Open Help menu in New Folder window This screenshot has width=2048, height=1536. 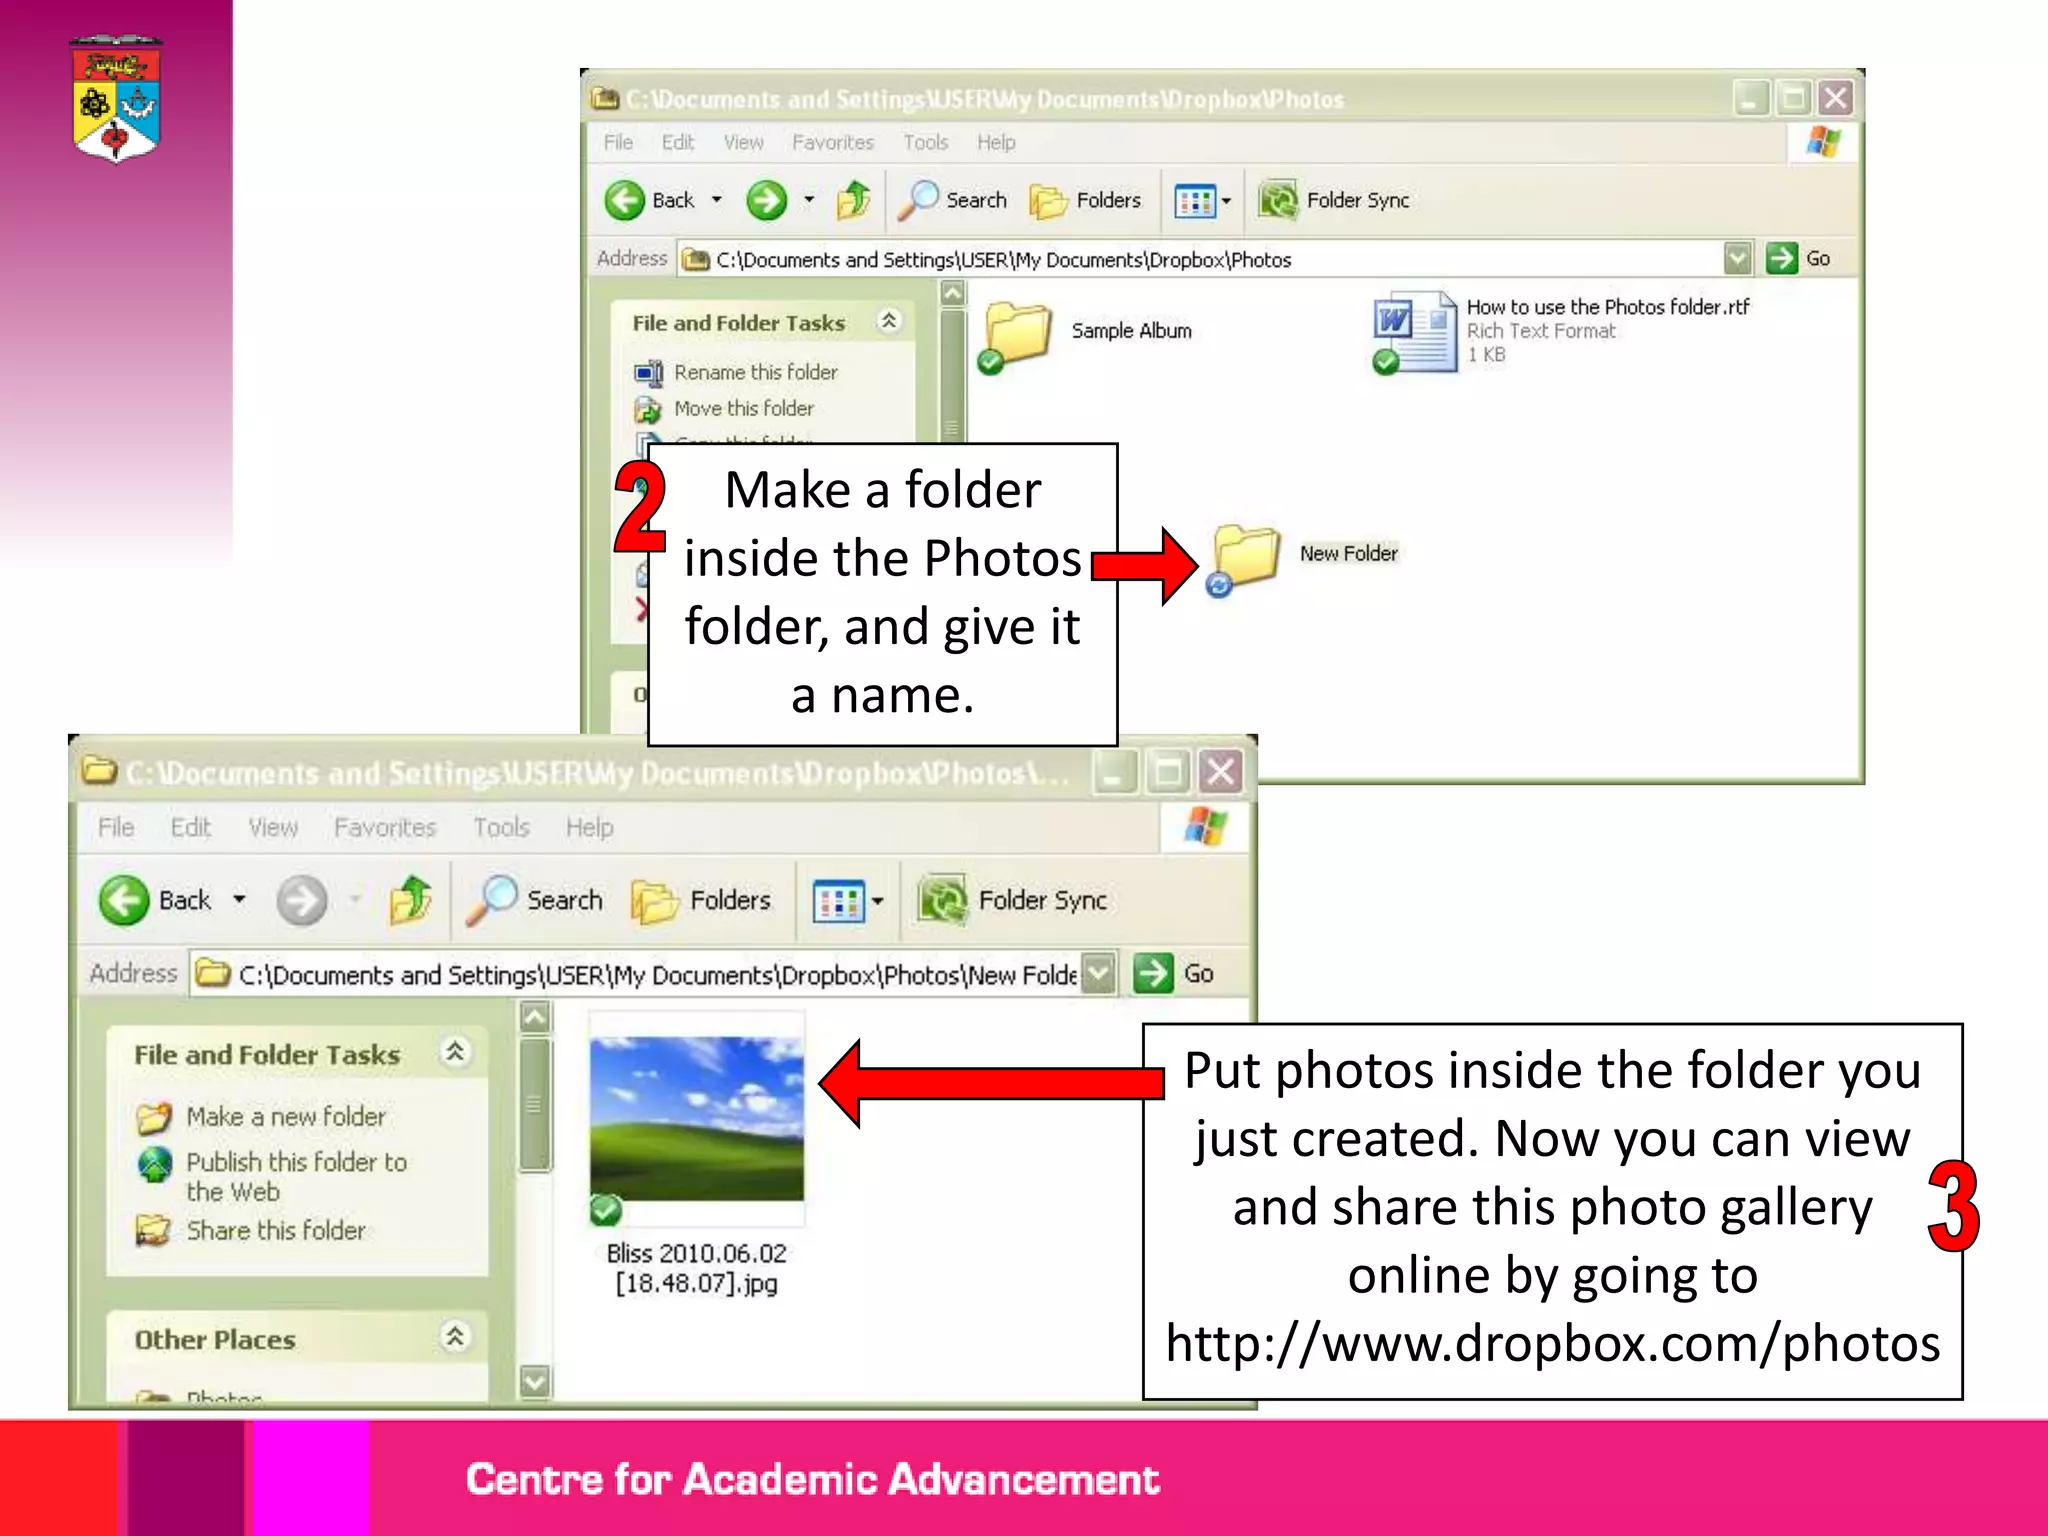[589, 828]
